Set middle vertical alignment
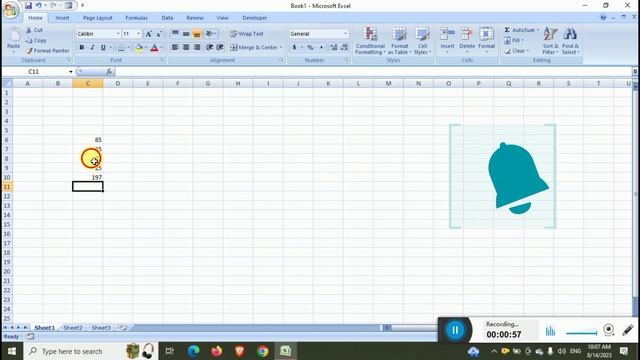 coord(186,33)
